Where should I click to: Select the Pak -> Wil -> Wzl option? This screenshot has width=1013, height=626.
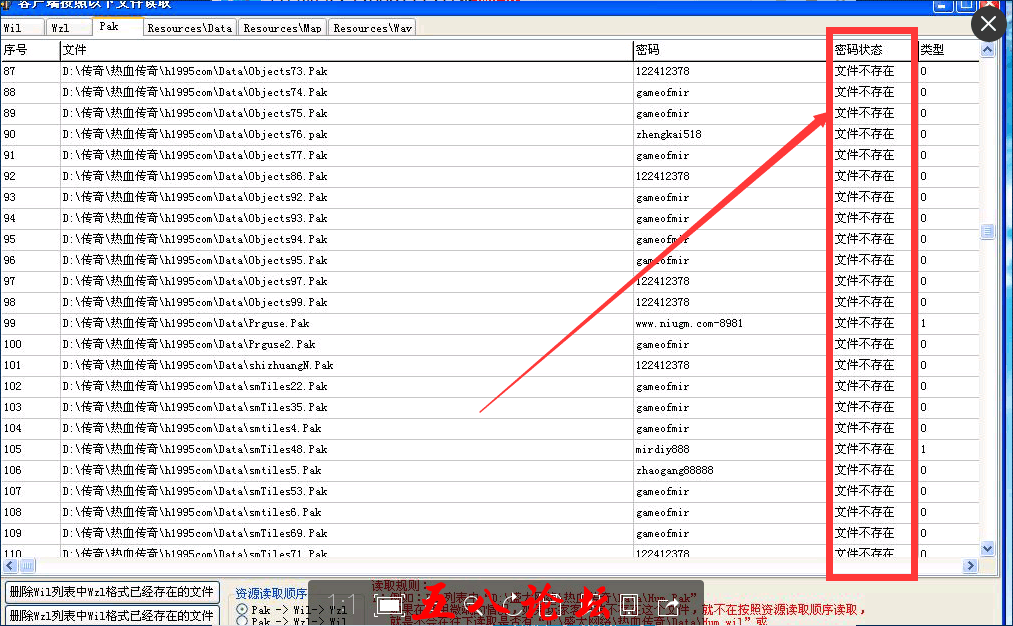pos(242,608)
